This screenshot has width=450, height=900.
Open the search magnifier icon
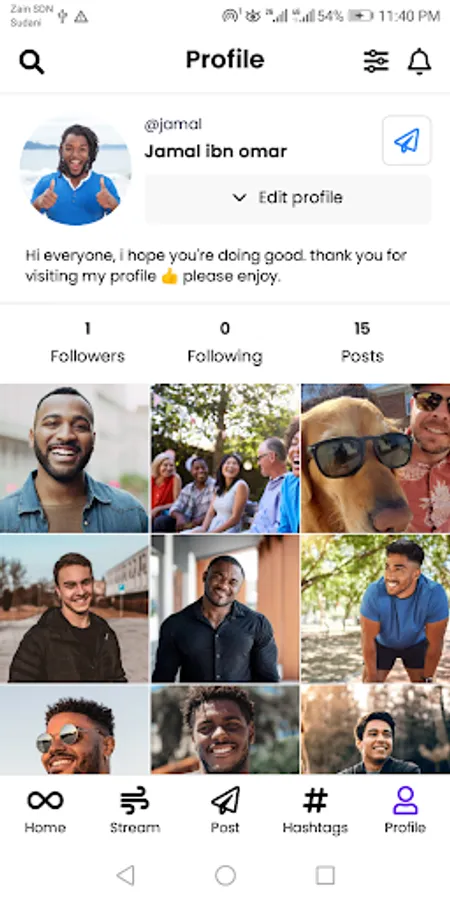[x=32, y=61]
